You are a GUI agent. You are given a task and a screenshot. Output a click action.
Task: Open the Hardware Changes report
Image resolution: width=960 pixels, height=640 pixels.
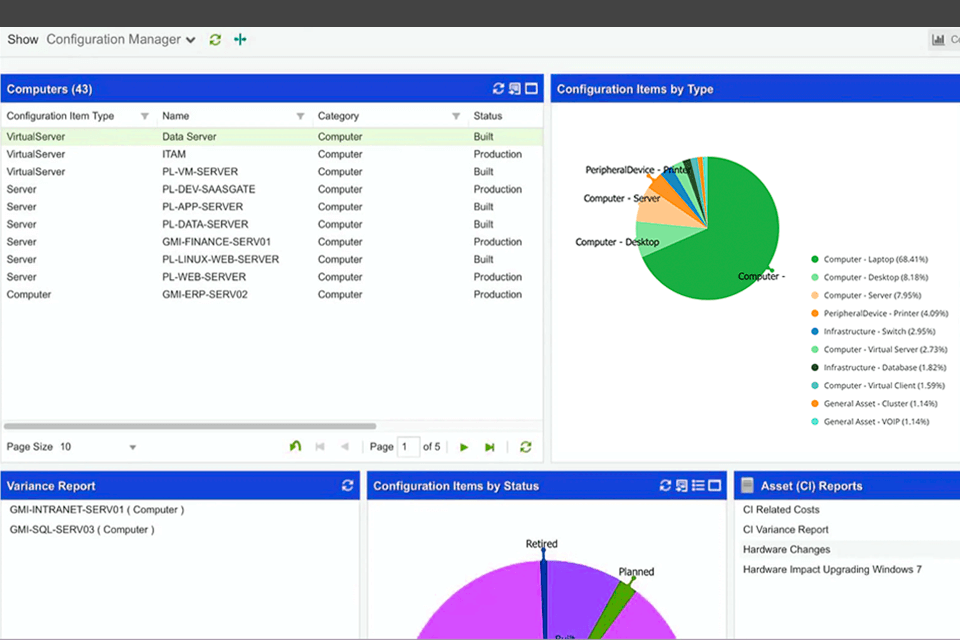(780, 549)
